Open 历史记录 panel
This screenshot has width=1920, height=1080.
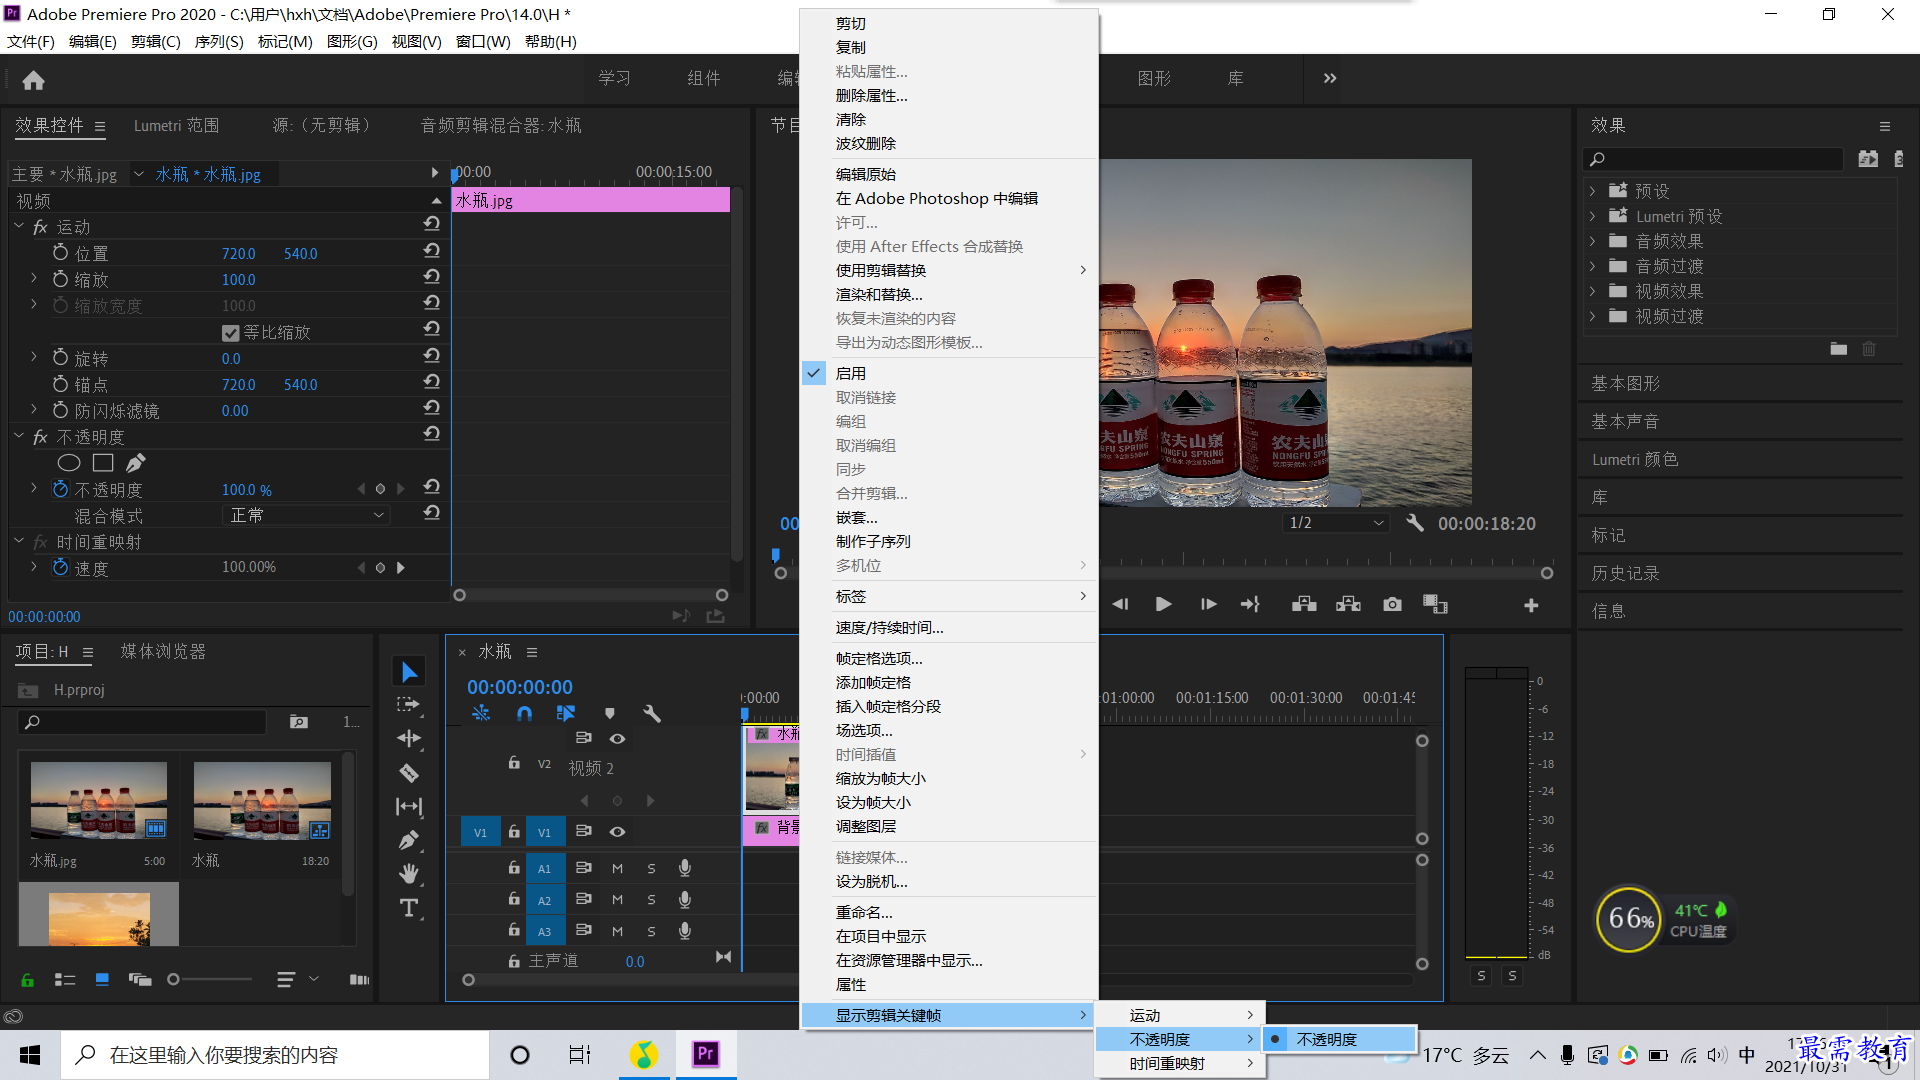[1626, 573]
